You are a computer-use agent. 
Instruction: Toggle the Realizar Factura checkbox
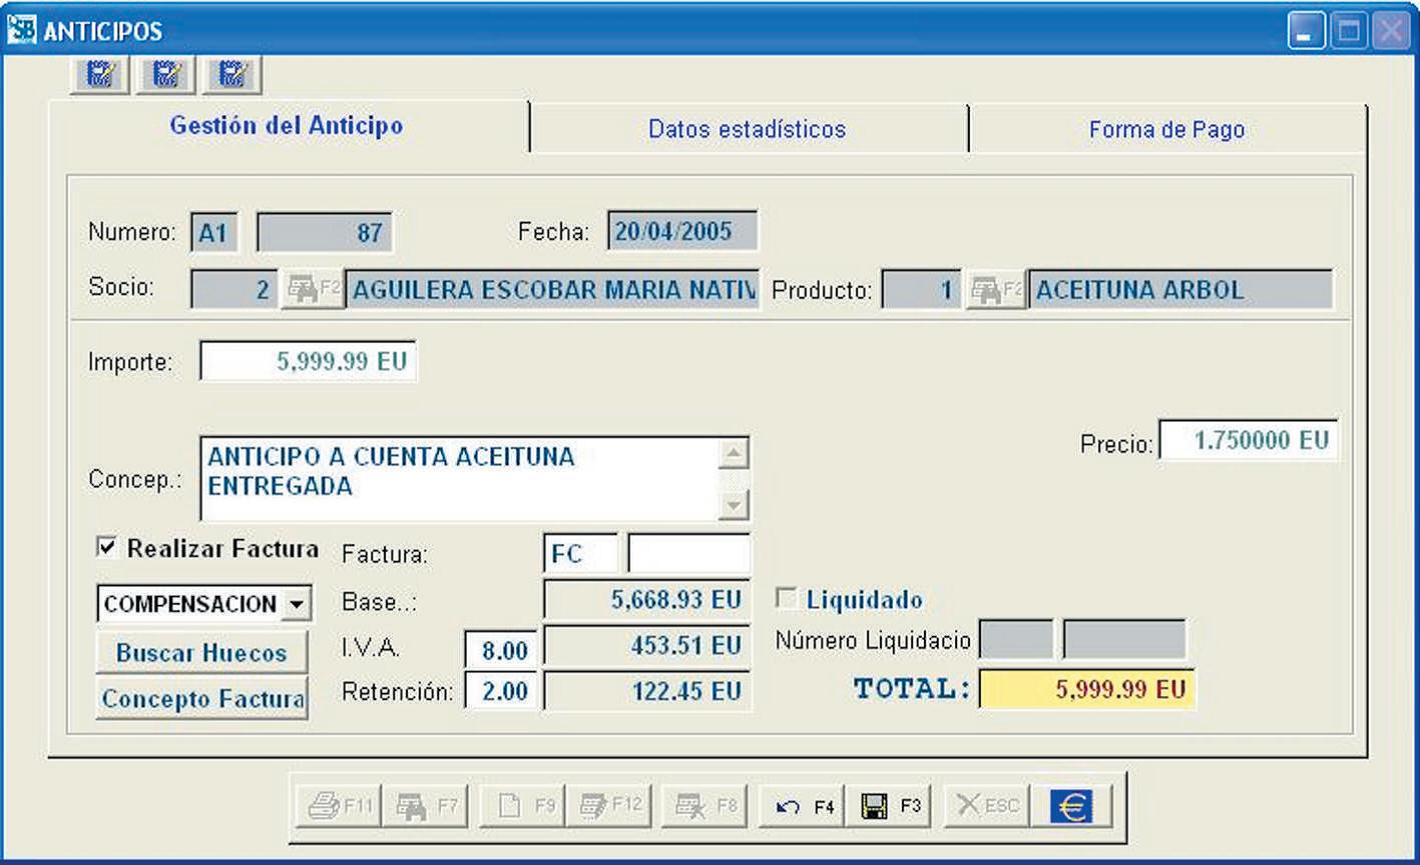pos(105,547)
